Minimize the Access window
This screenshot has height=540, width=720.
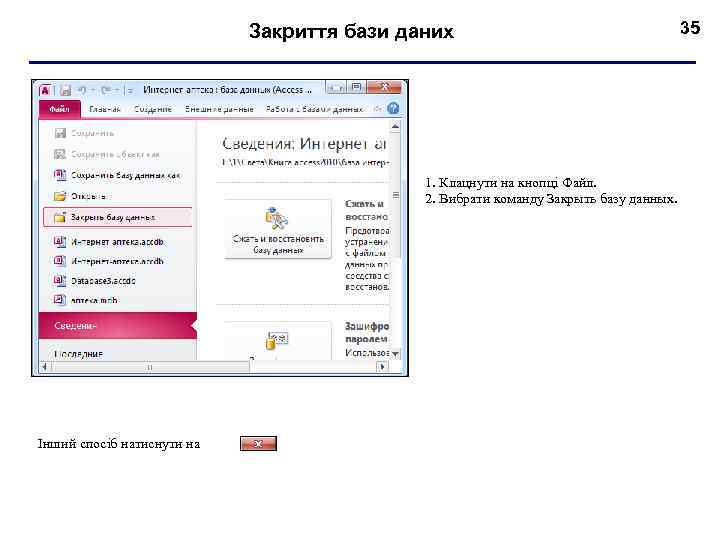[336, 88]
